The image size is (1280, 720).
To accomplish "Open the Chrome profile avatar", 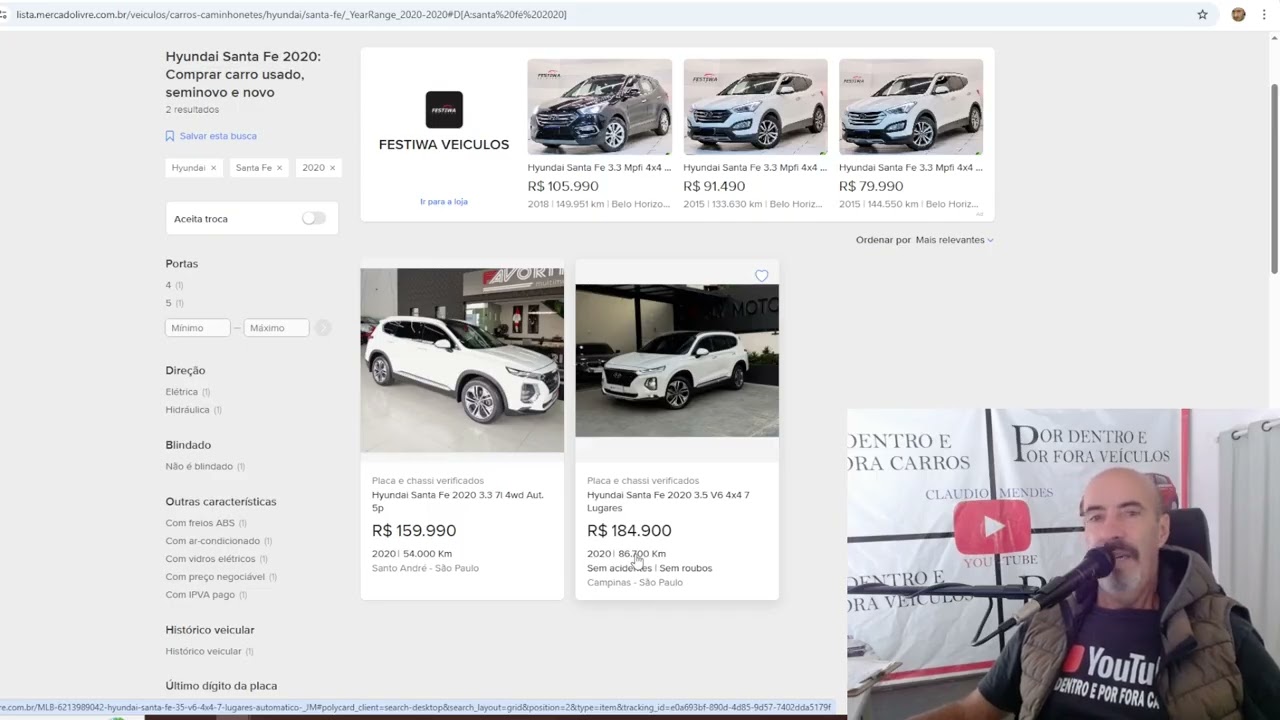I will [x=1238, y=15].
